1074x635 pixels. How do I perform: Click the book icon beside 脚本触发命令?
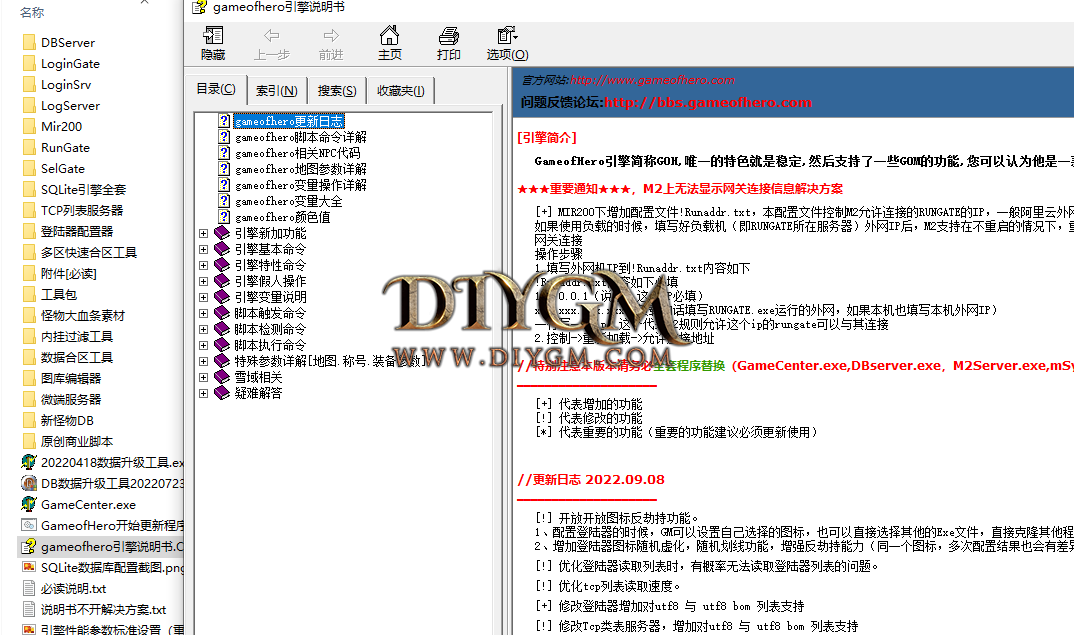(221, 313)
